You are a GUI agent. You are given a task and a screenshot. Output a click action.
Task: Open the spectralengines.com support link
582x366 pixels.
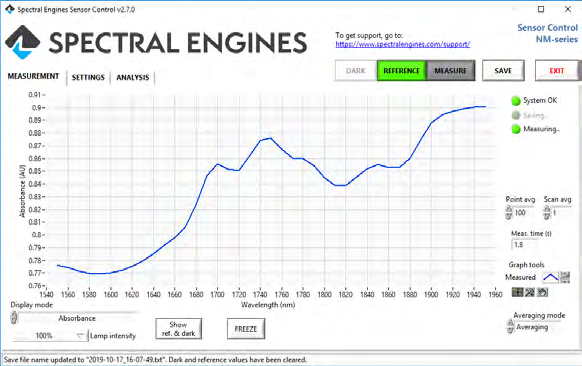coord(403,44)
